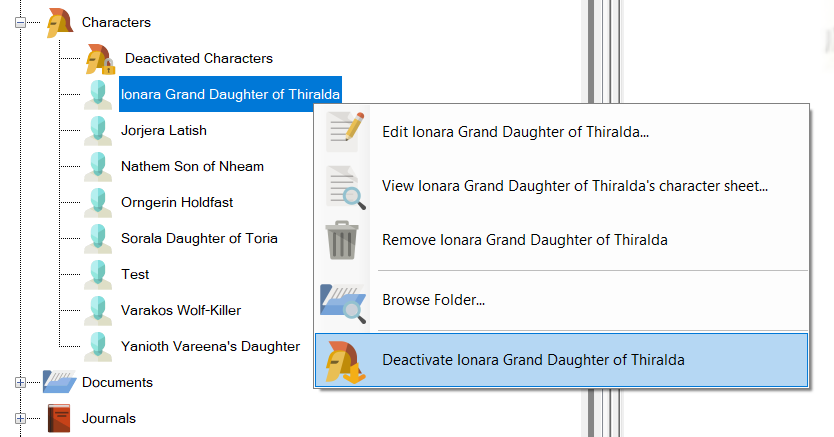Select Varakos Wolf-Killer in the tree

[x=180, y=310]
